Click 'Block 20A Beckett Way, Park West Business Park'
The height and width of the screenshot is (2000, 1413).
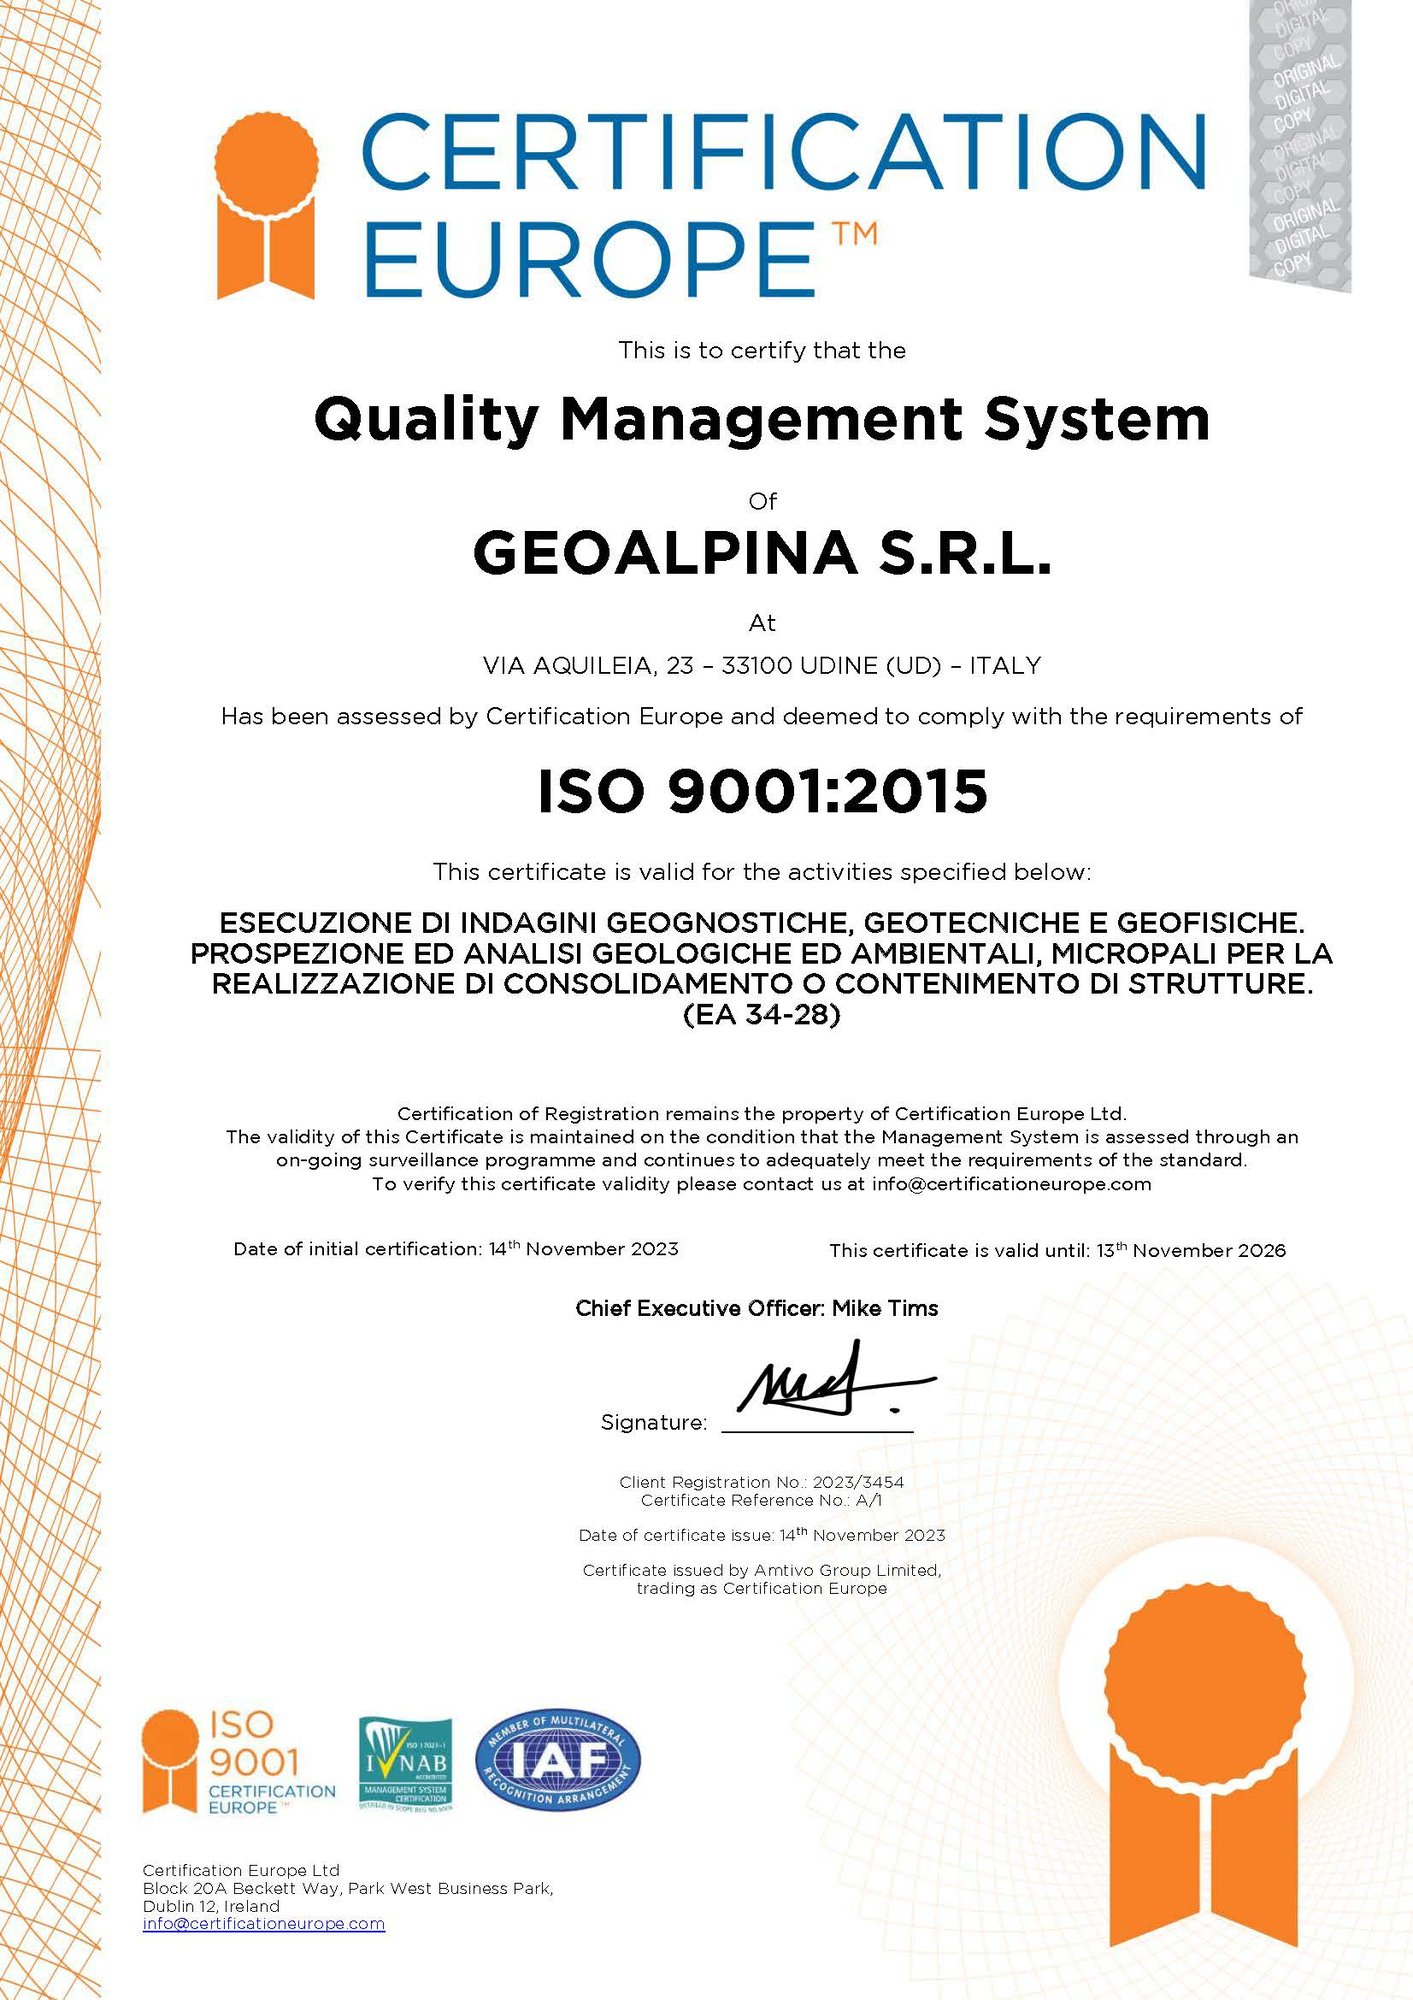click(x=348, y=1888)
